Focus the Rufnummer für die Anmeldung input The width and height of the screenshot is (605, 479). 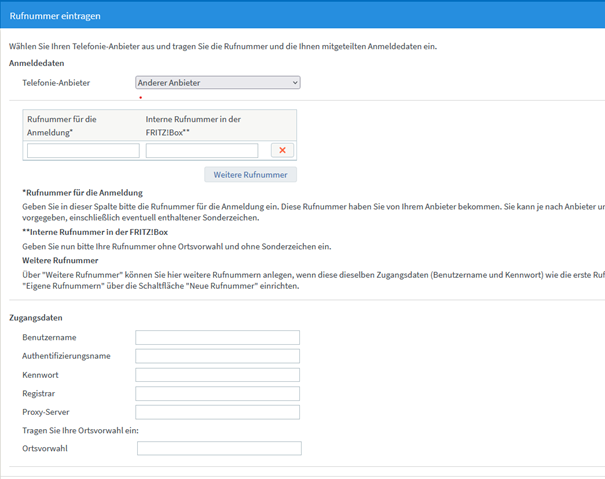[83, 151]
